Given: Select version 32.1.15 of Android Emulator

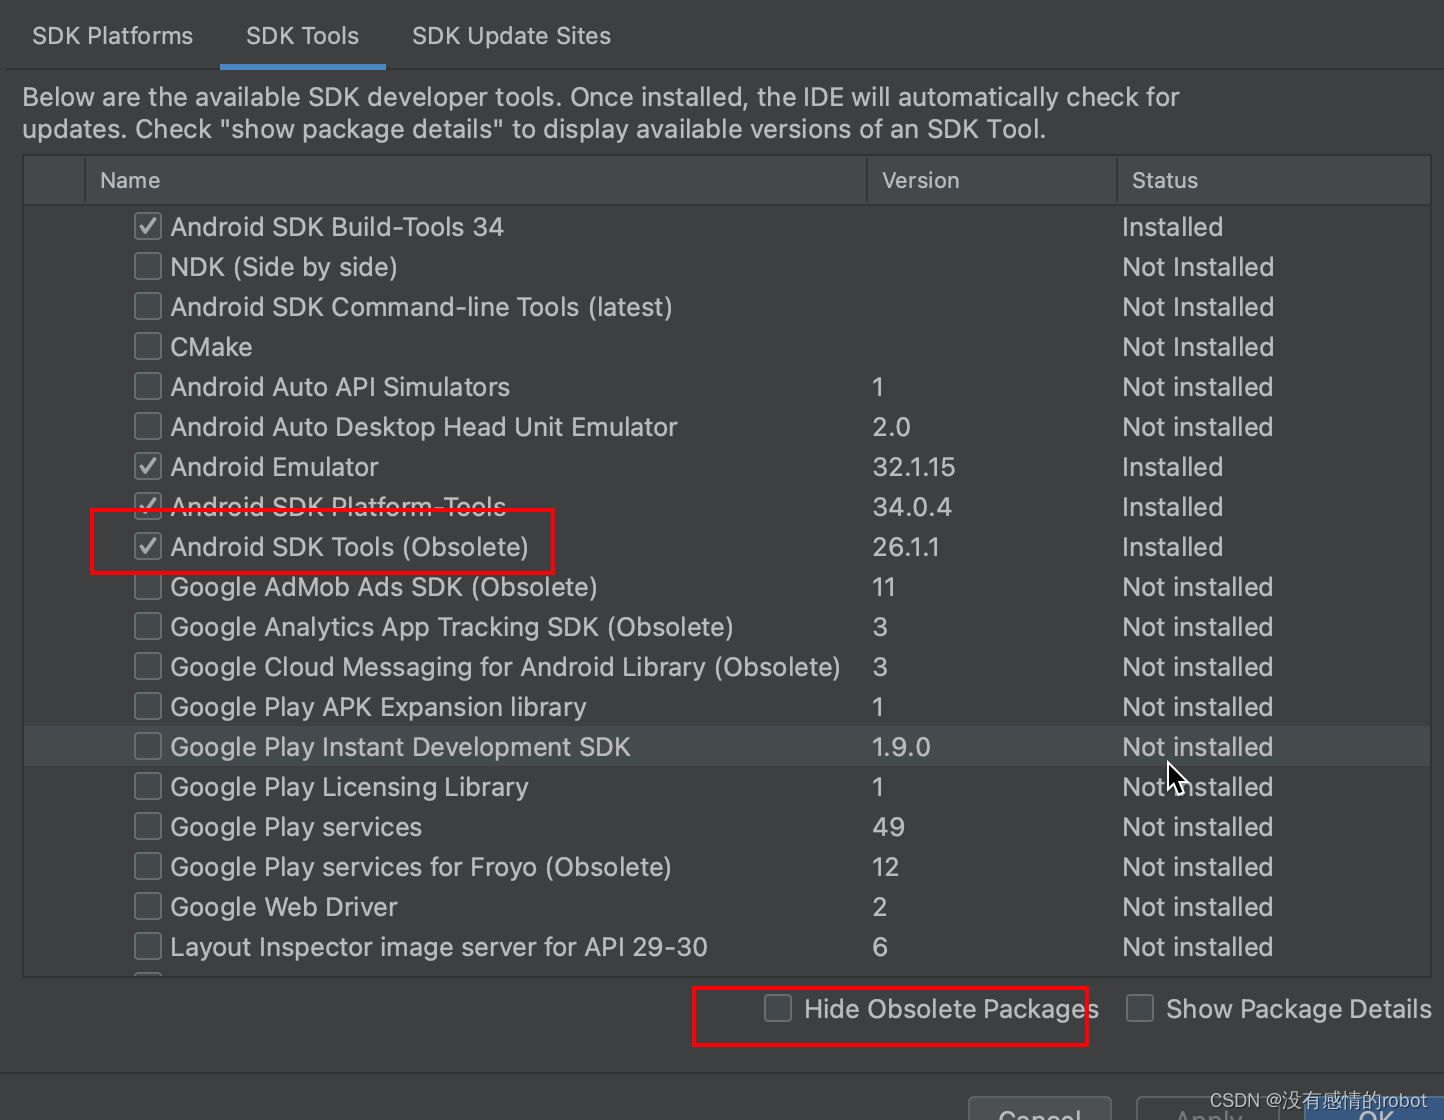Looking at the screenshot, I should pos(914,467).
